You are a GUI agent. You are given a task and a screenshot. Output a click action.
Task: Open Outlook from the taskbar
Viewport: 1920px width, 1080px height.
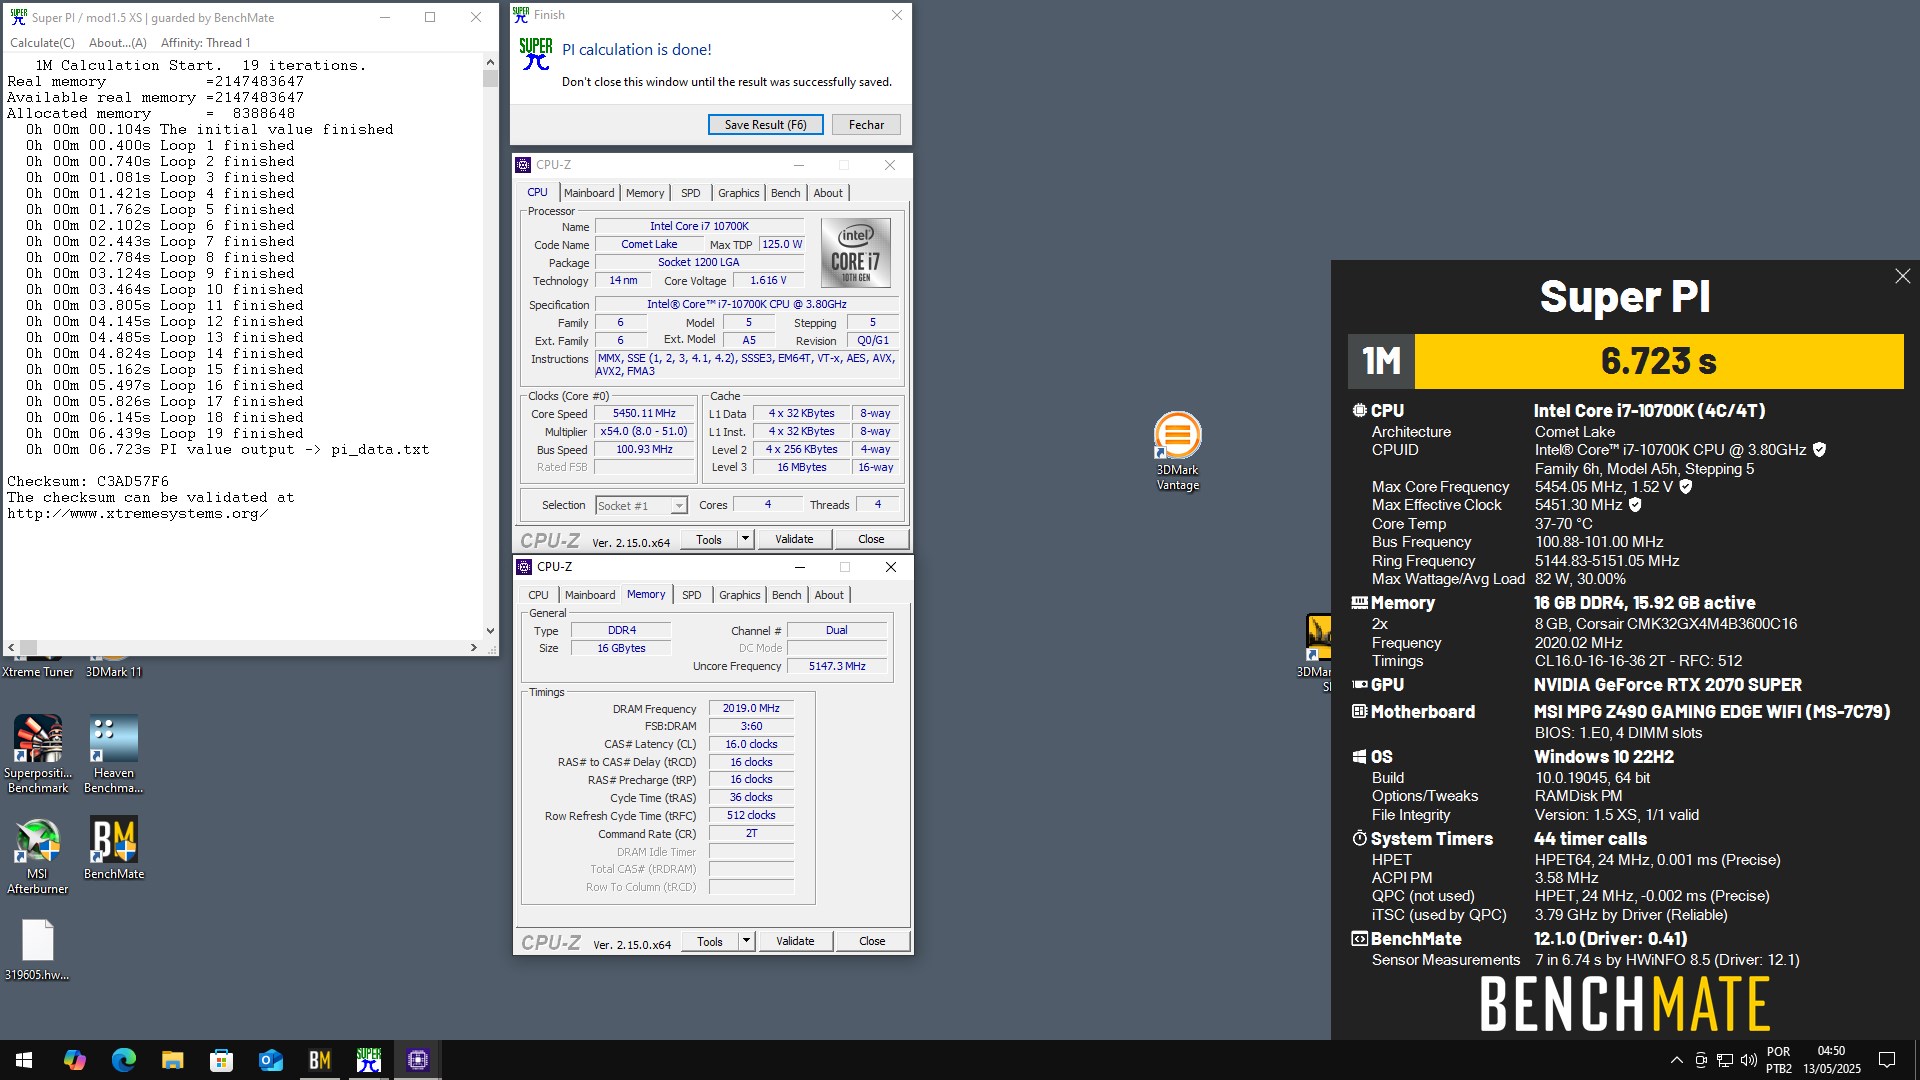[270, 1060]
